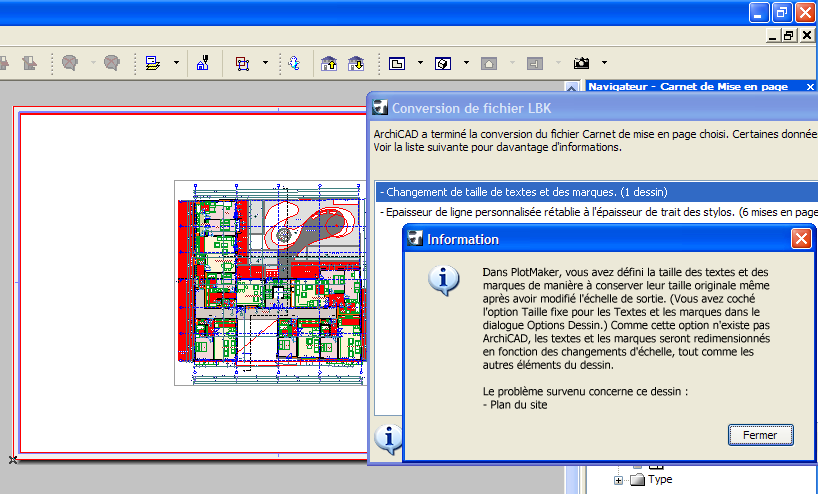Screen dimensions: 818x494
Task: Select 'Changement de taille de textes' list row
Action: (596, 192)
